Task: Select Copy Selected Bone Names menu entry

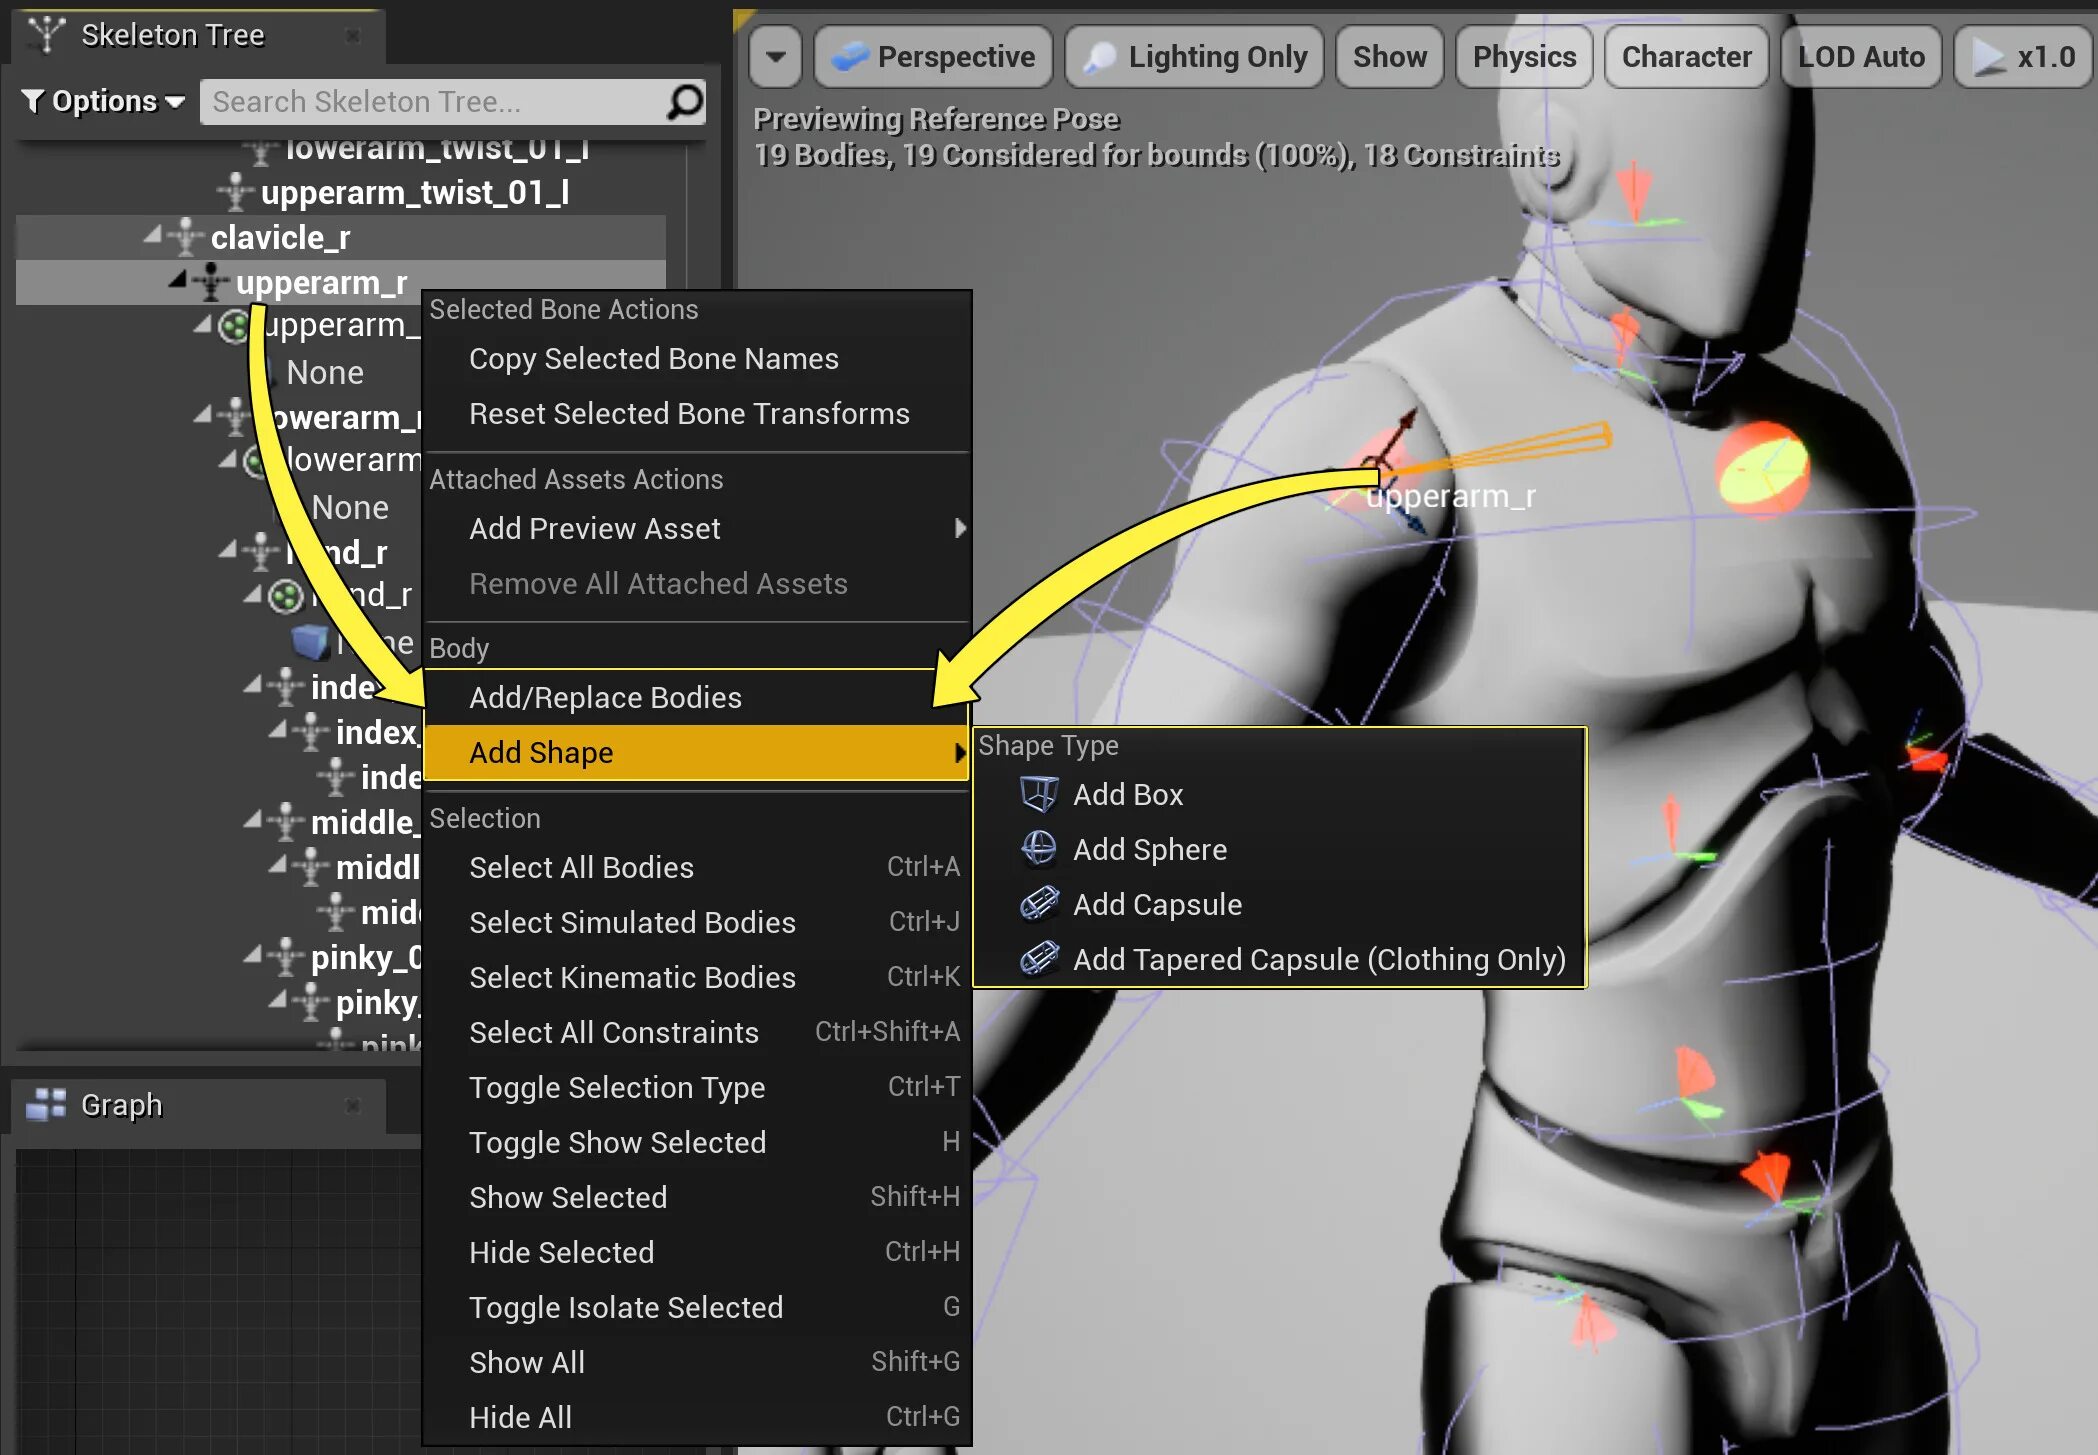Action: (653, 358)
